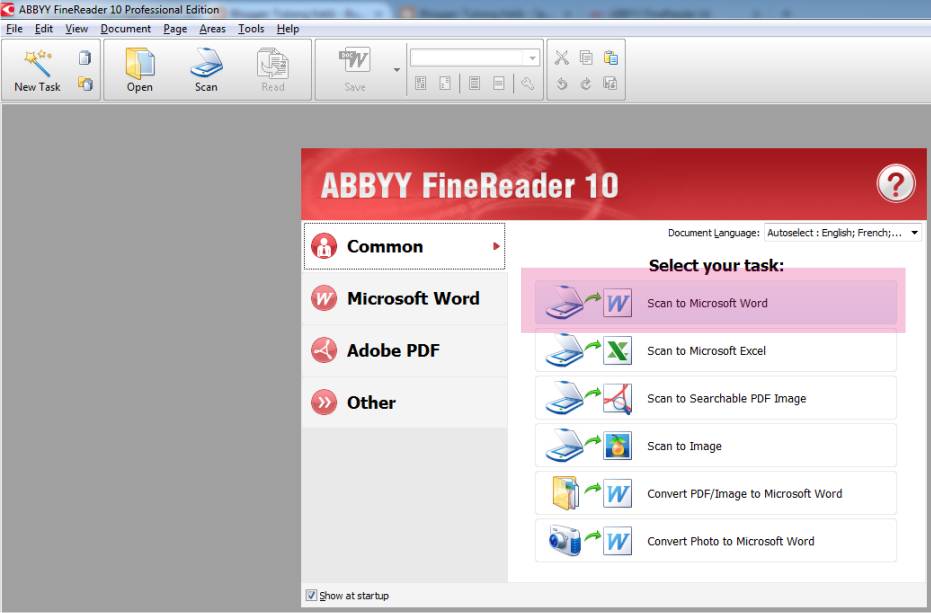The image size is (931, 613).
Task: Choose Convert PDF/Image to Microsoft Word
Action: pos(715,494)
